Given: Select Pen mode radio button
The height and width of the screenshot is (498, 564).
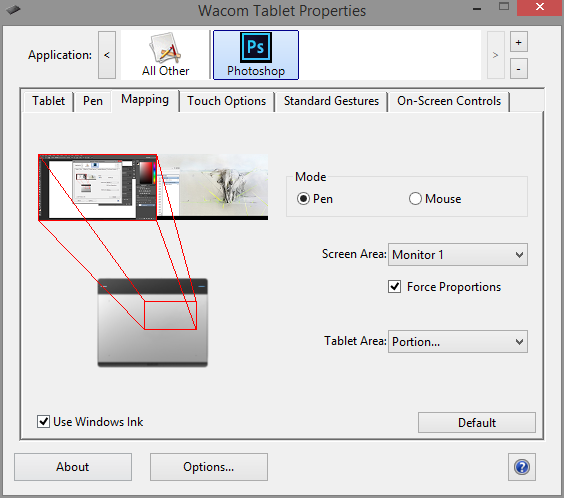Looking at the screenshot, I should click(x=303, y=198).
